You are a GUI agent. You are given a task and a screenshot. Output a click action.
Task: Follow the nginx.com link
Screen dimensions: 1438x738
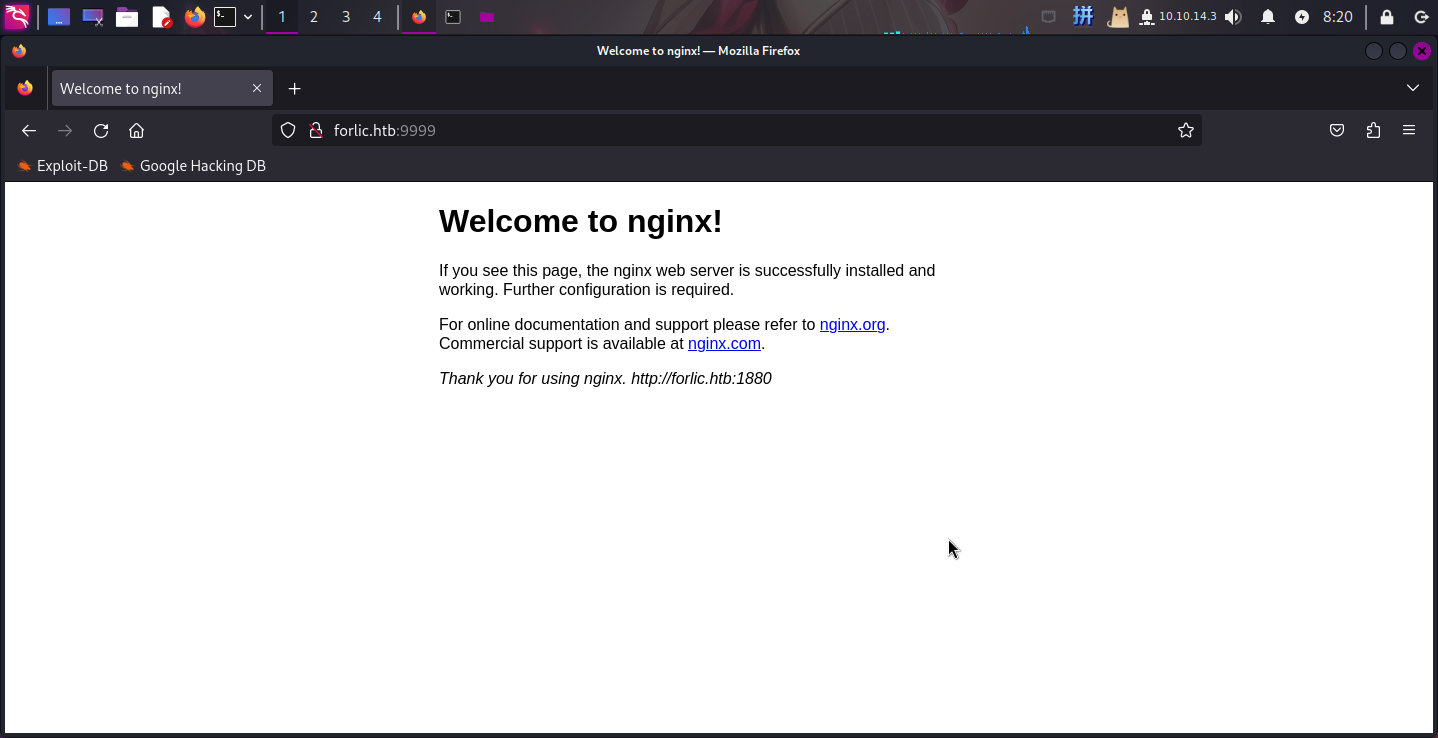coord(724,343)
